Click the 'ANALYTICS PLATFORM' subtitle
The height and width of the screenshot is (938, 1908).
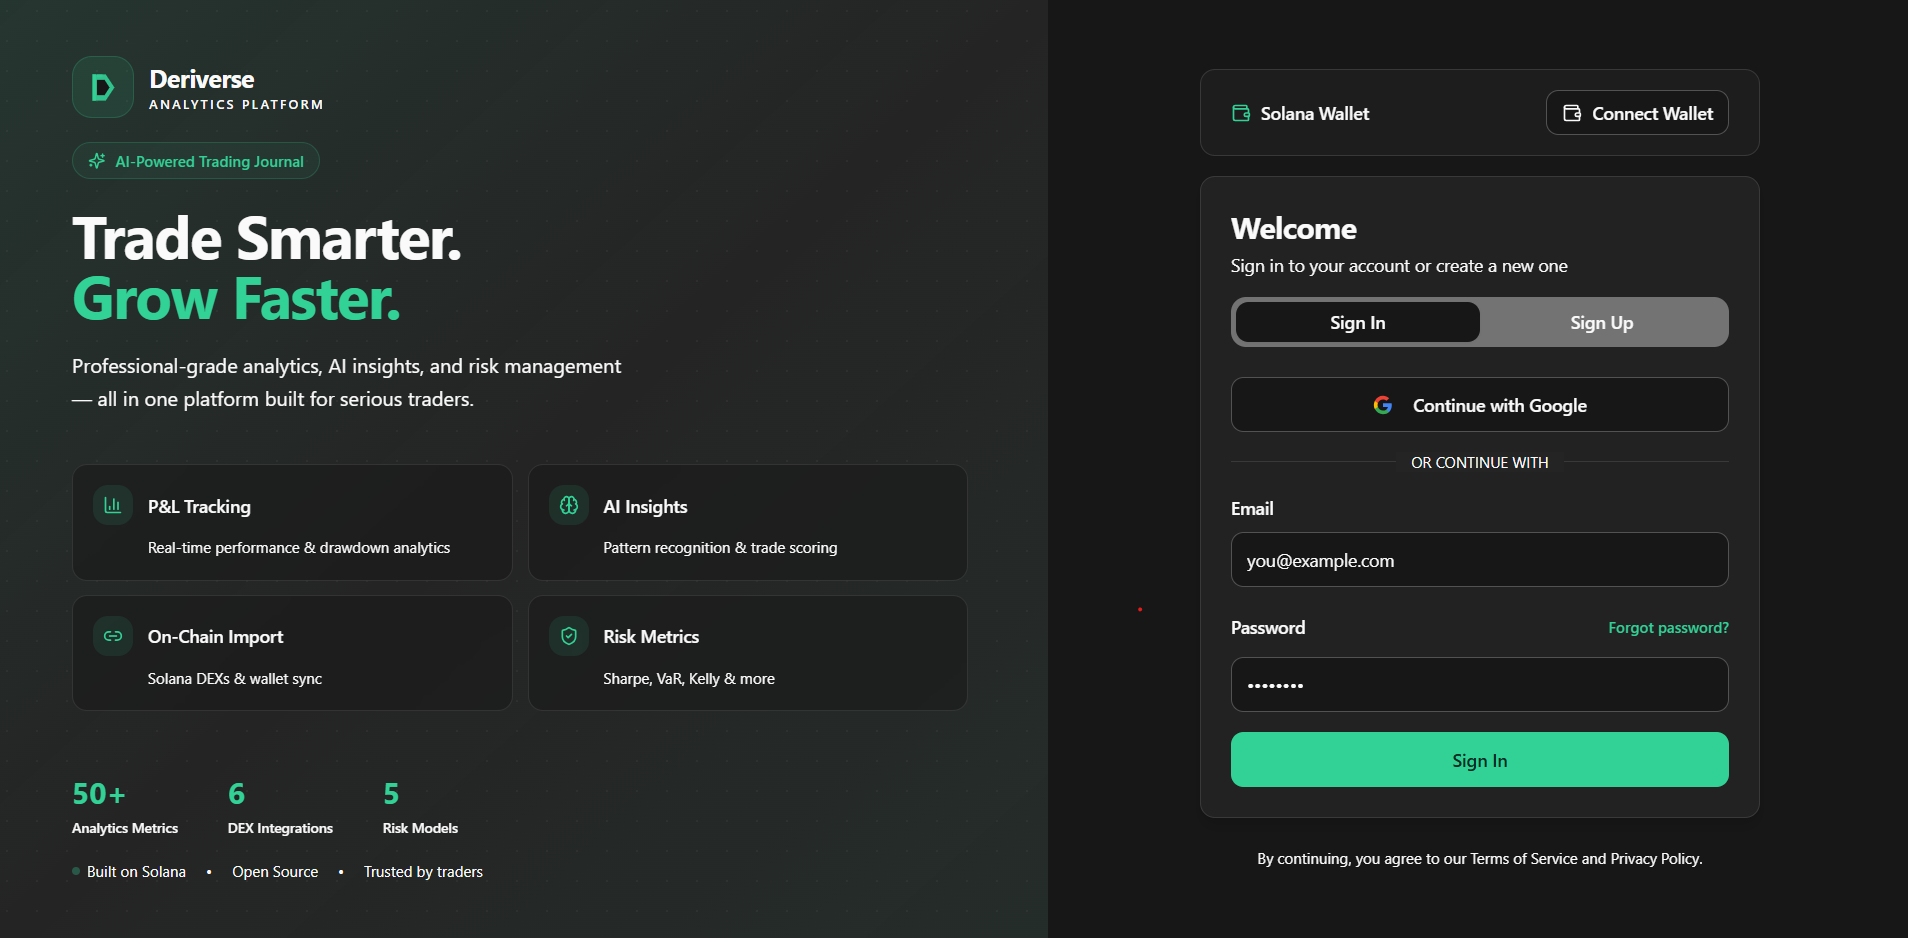(236, 105)
